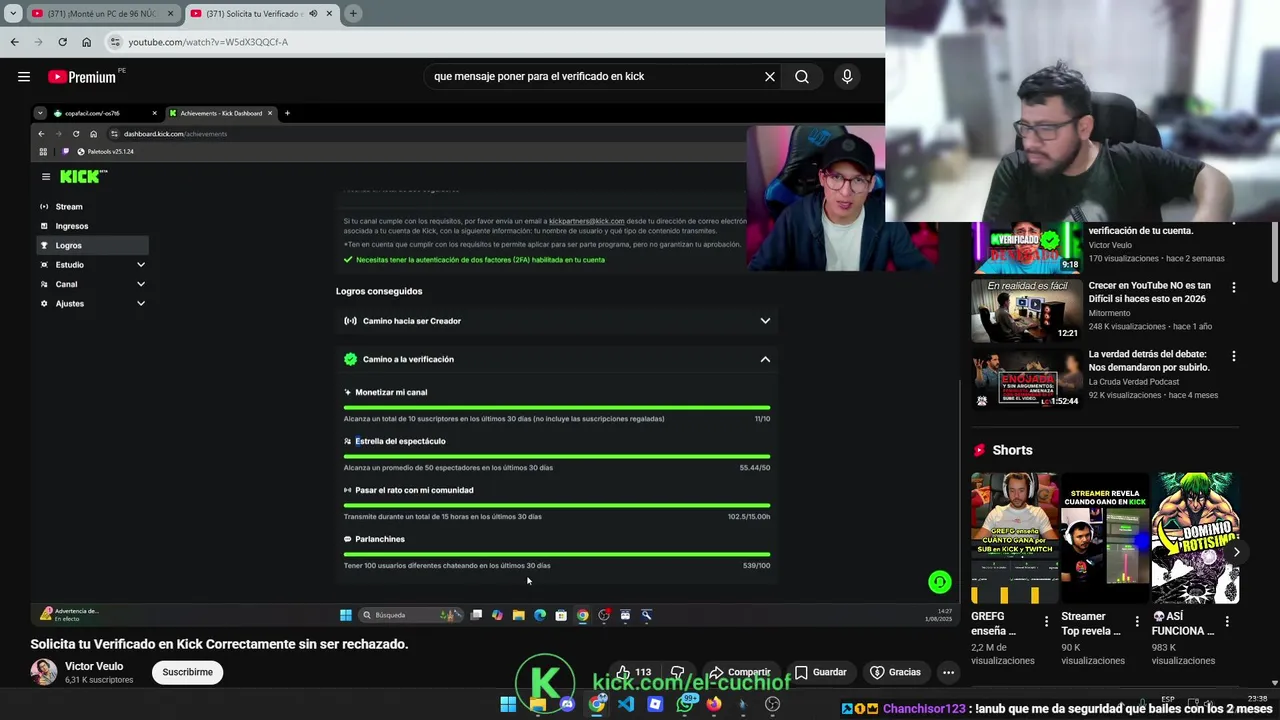Click the kickpartners@kick.com email link
Image resolution: width=1280 pixels, height=720 pixels.
[586, 221]
